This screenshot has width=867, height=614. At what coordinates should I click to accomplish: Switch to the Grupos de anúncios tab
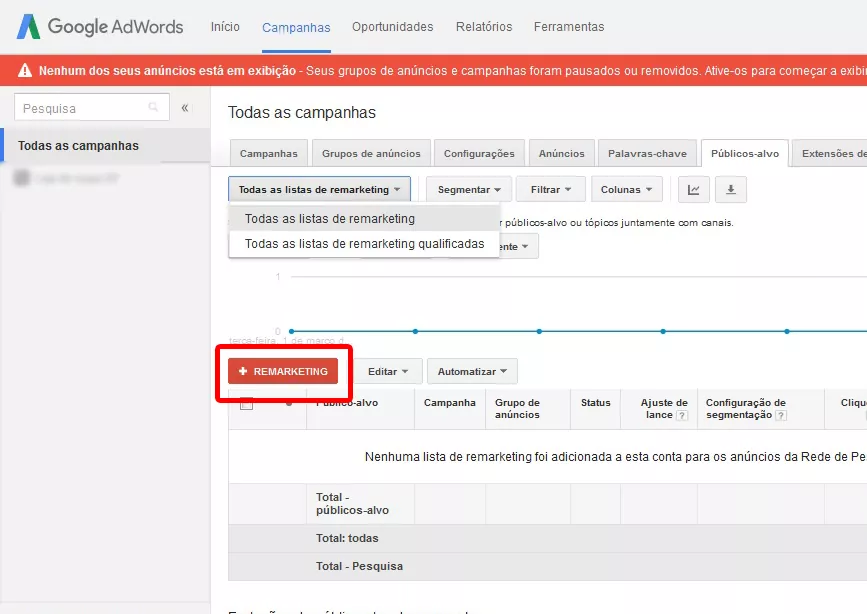371,153
